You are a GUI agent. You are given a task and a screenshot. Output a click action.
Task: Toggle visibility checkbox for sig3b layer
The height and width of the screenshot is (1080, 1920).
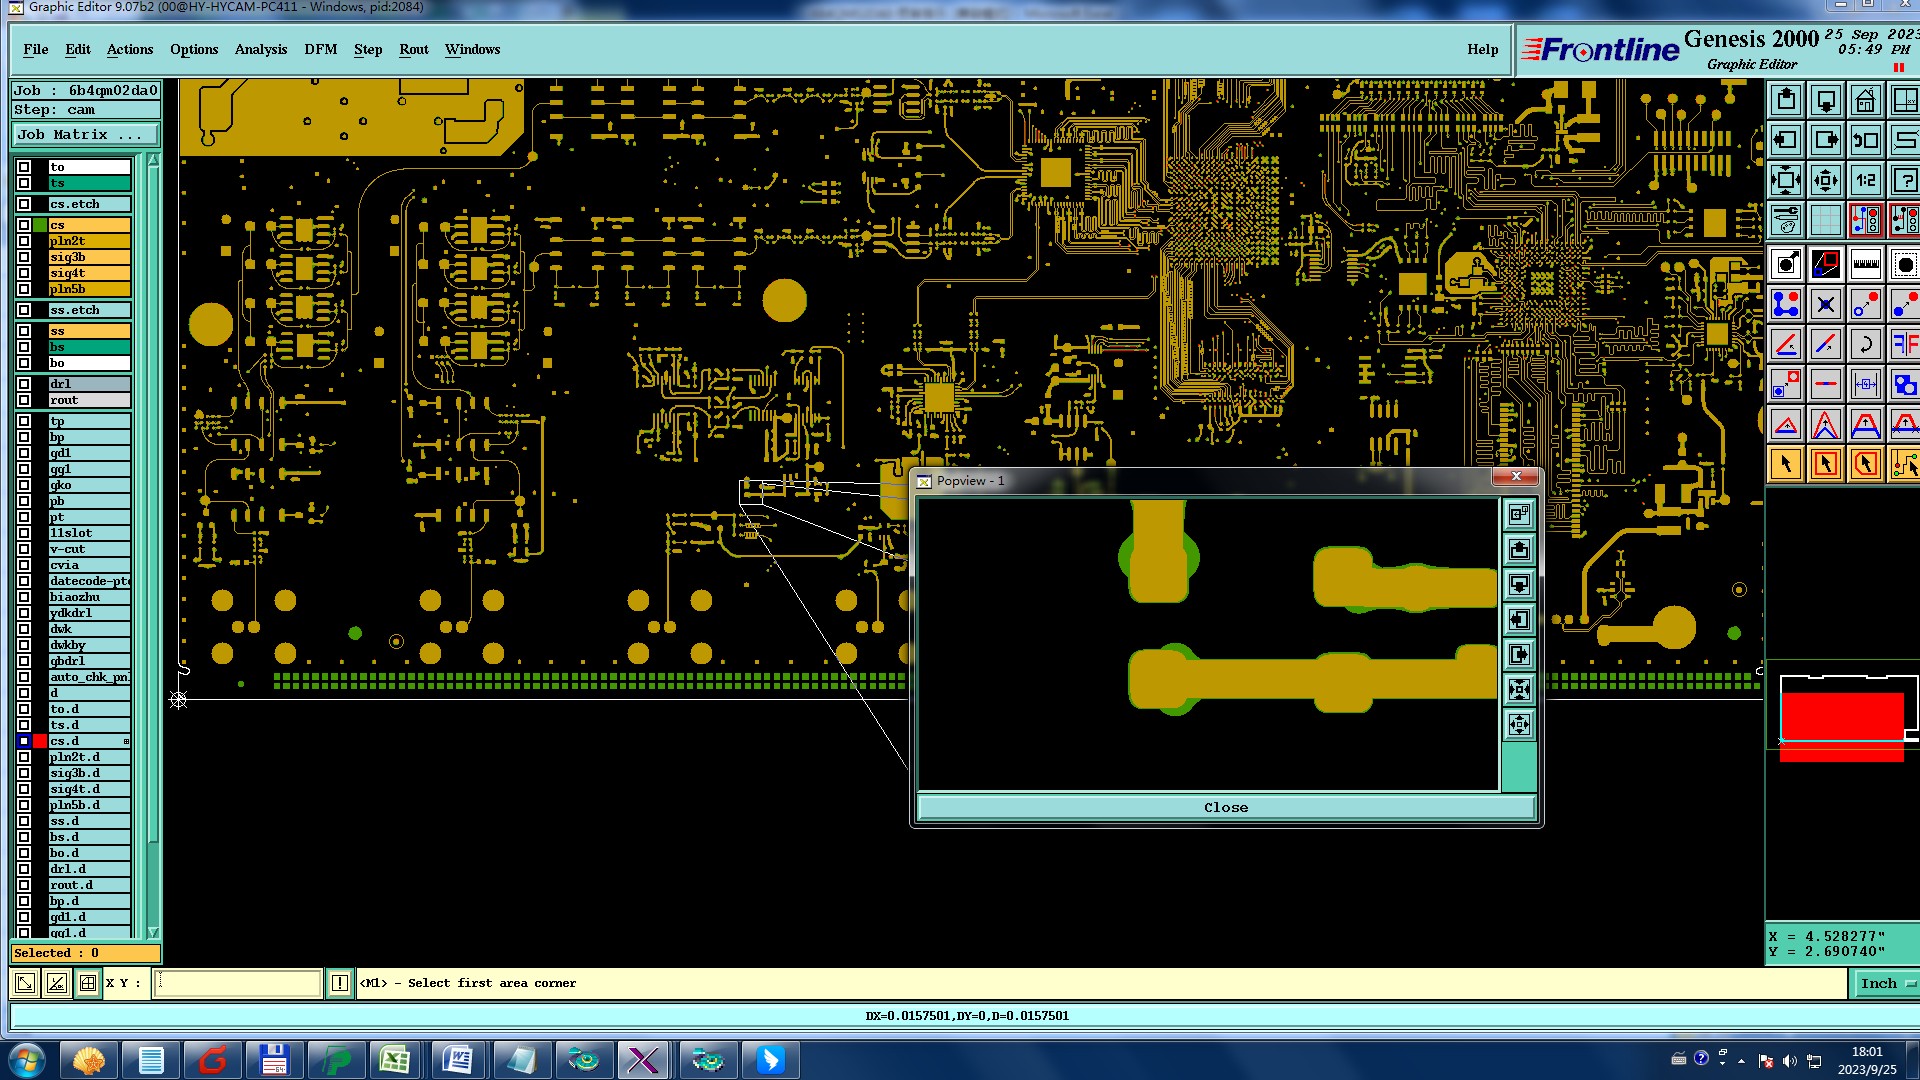tap(24, 257)
